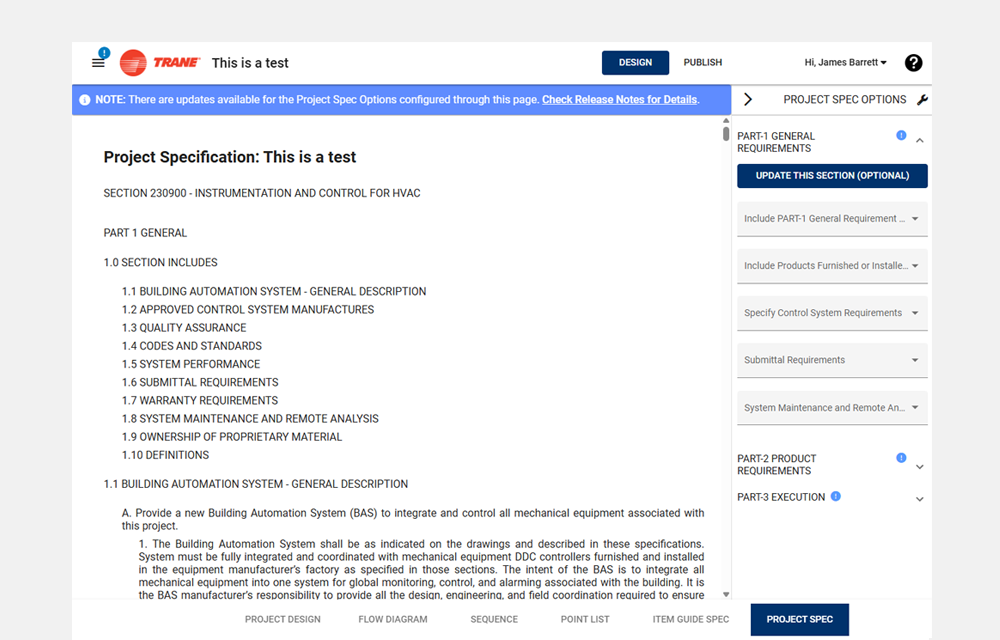Click '1.8 SYSTEM MAINTENANCE AND REMOTE ANALYSIS' line
The image size is (1000, 640).
point(250,419)
